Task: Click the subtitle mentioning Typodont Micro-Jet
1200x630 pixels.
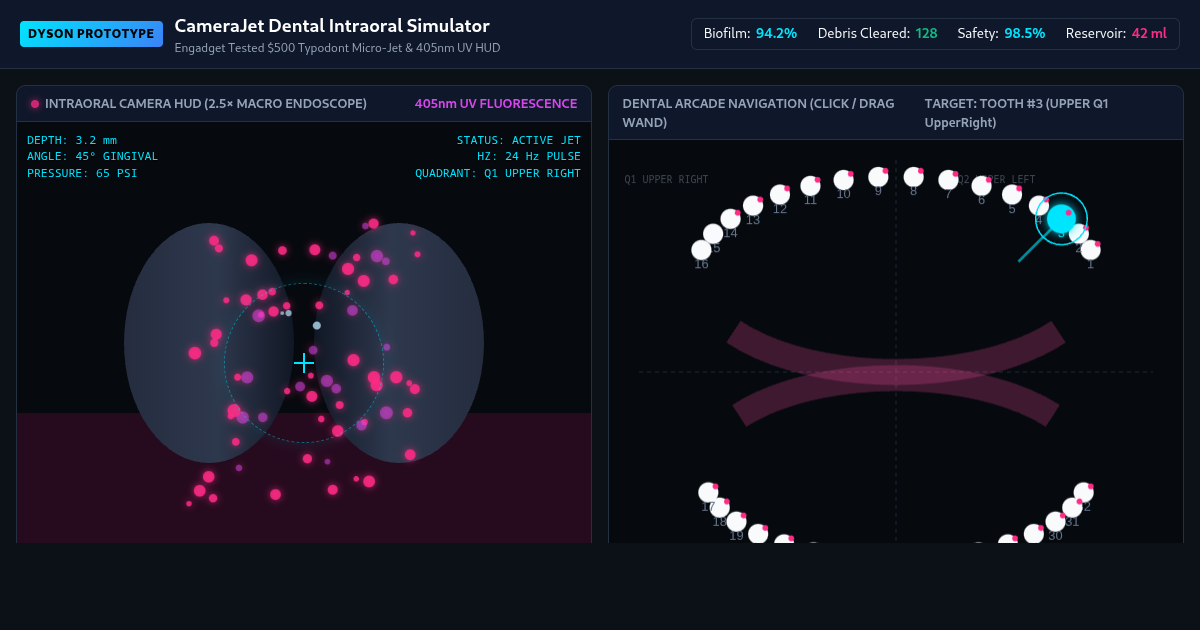Action: coord(337,48)
